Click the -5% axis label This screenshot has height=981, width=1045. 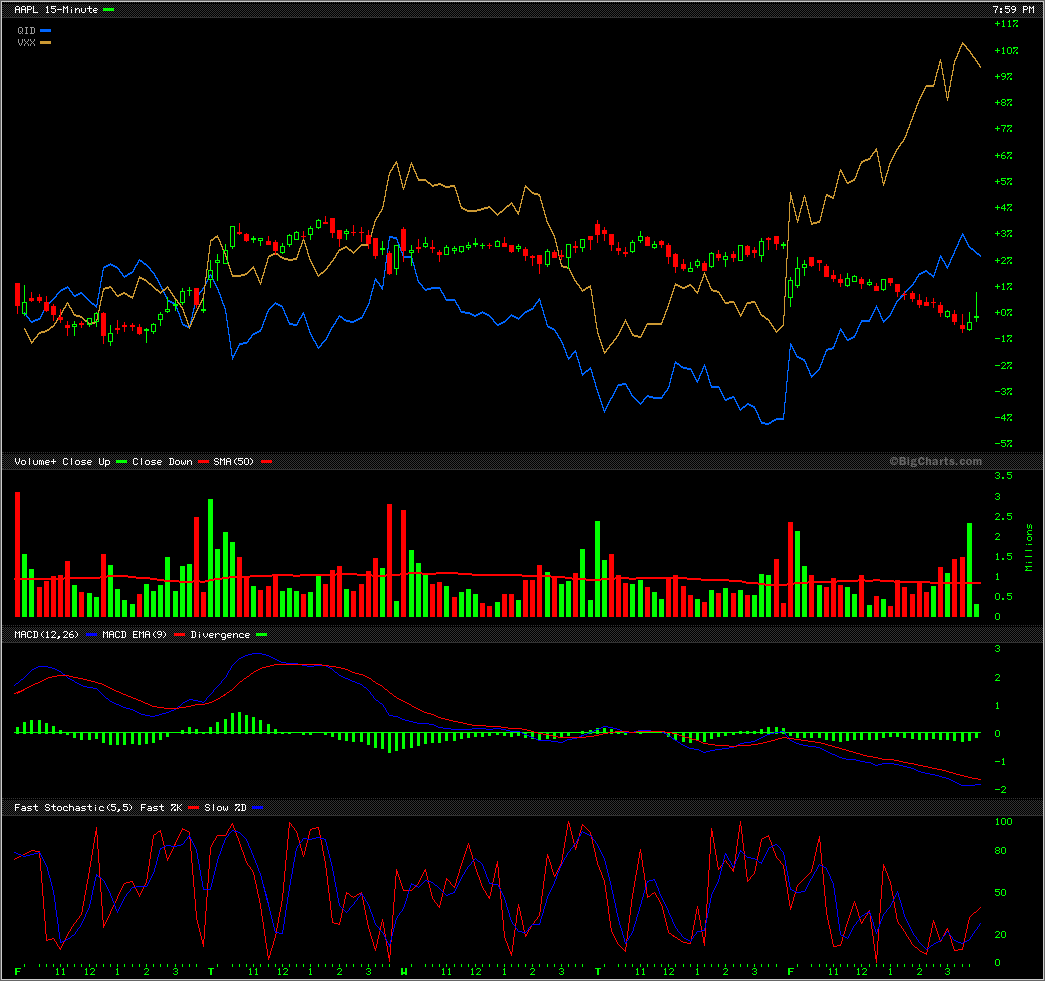coord(1004,443)
